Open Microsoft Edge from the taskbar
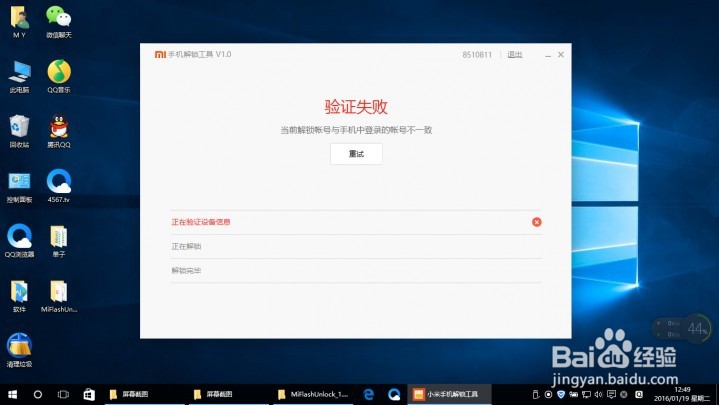This screenshot has height=405, width=719. point(369,394)
